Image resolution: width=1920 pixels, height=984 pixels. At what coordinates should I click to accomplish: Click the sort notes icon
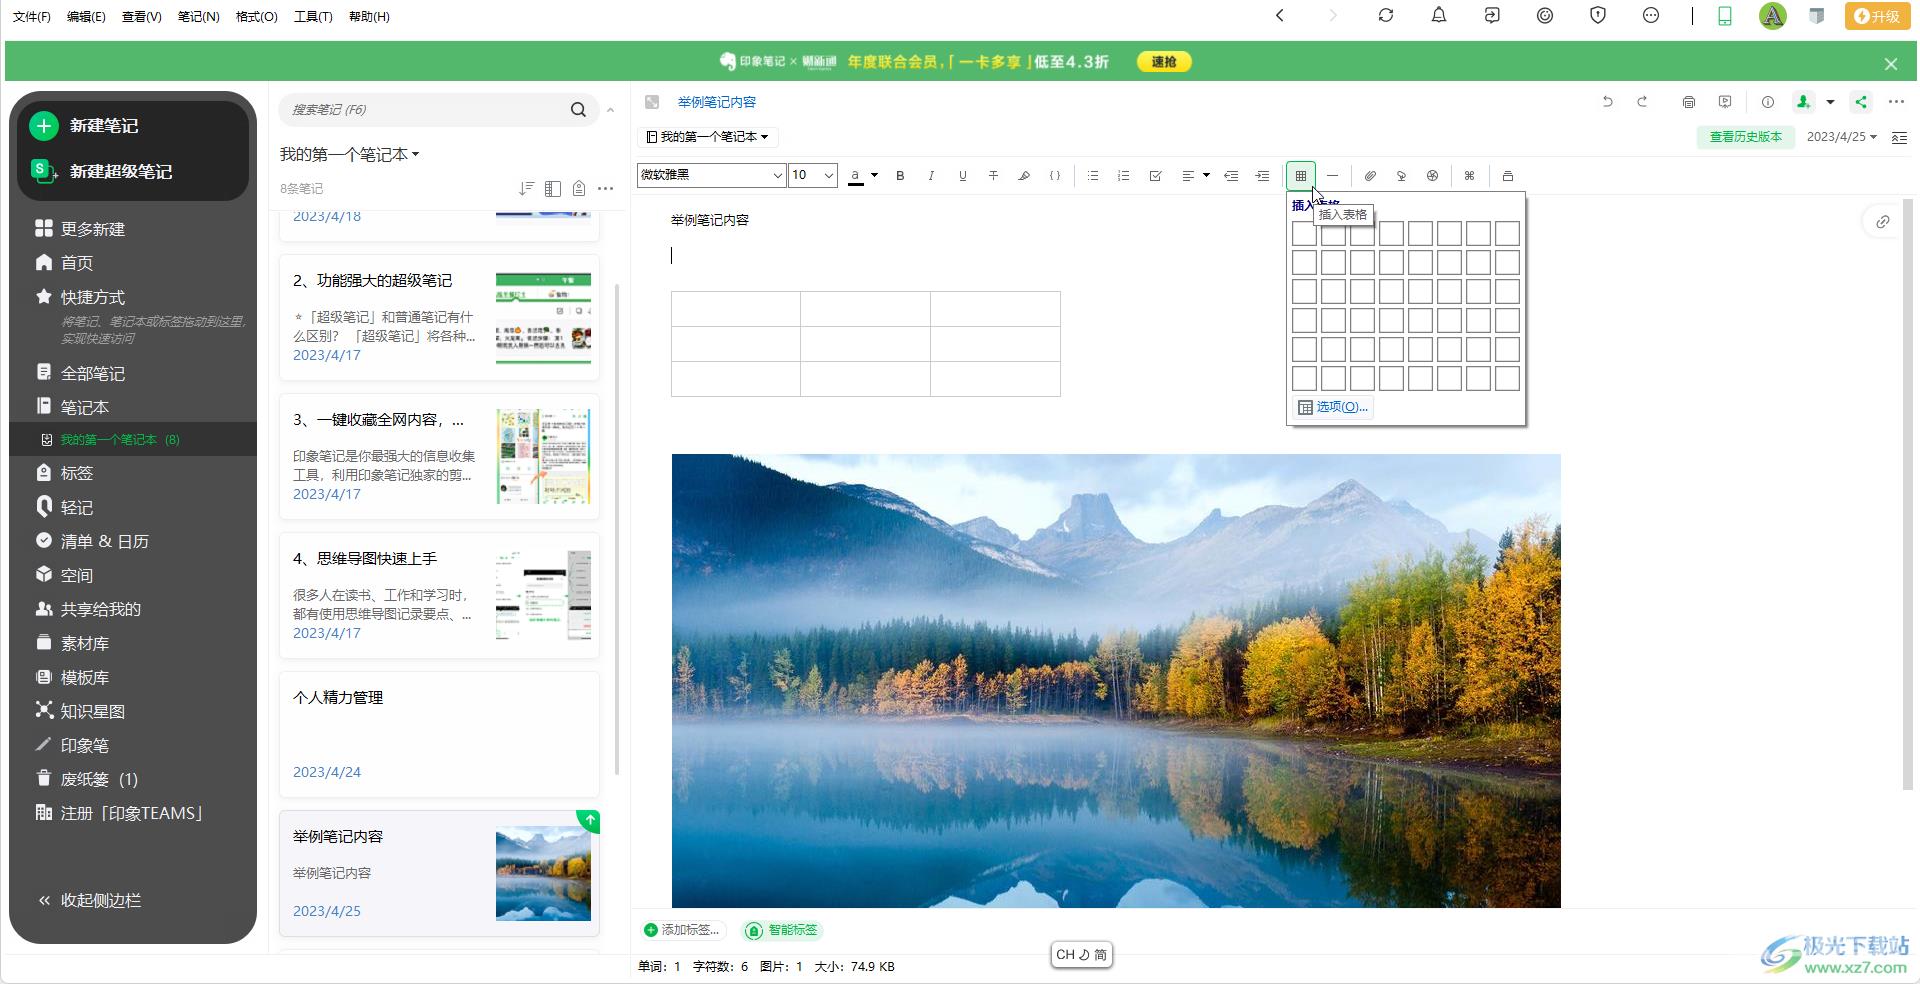(x=527, y=188)
